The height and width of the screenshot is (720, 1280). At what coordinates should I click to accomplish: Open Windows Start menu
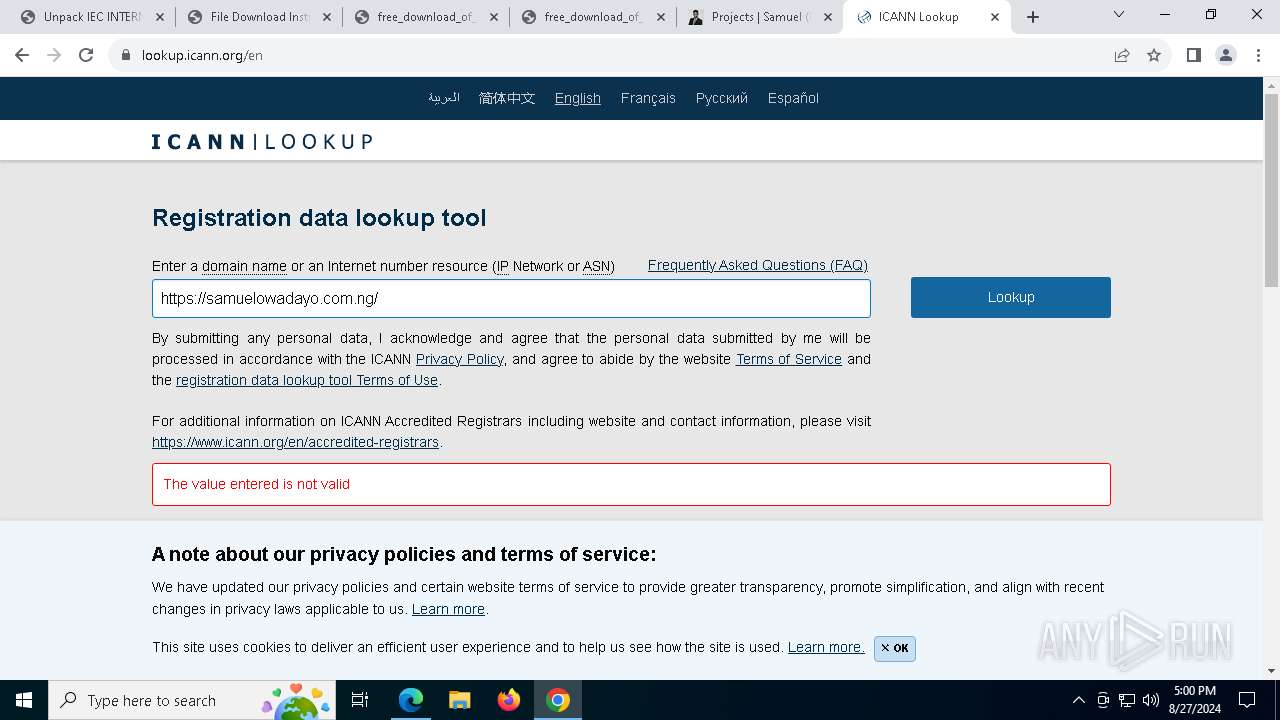pyautogui.click(x=24, y=700)
